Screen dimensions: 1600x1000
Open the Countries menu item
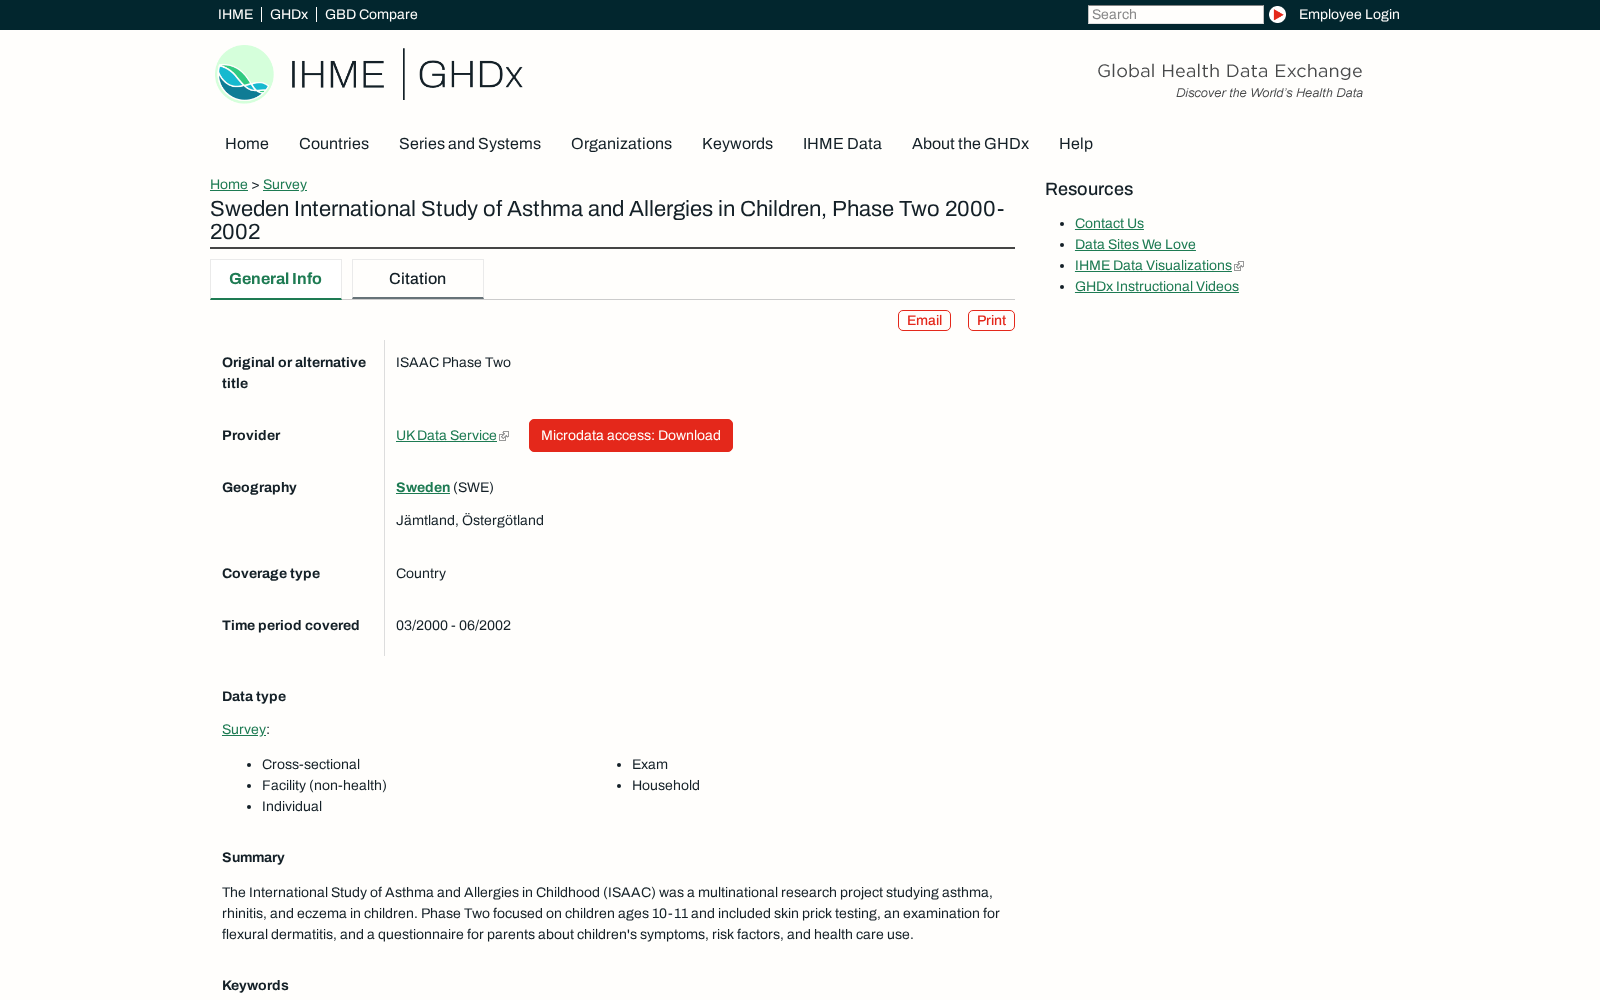pos(334,144)
